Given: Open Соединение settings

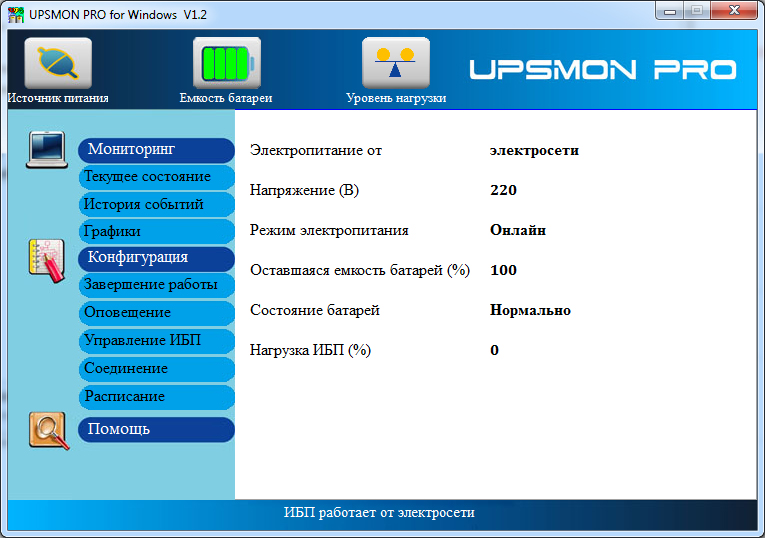Looking at the screenshot, I should click(156, 369).
